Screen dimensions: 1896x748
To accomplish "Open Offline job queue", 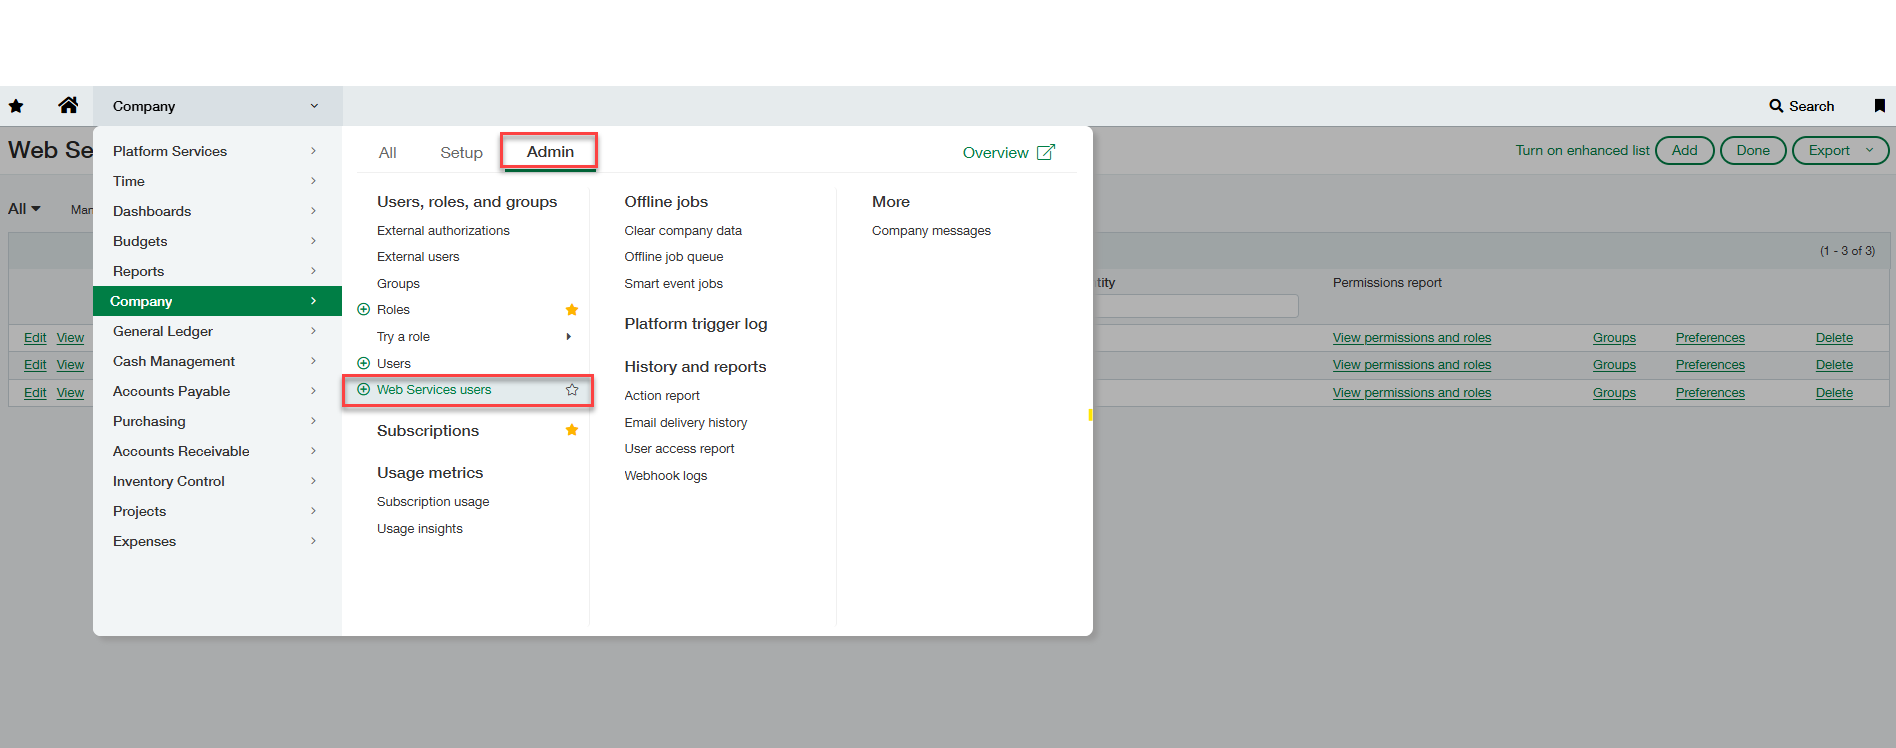I will (x=674, y=257).
